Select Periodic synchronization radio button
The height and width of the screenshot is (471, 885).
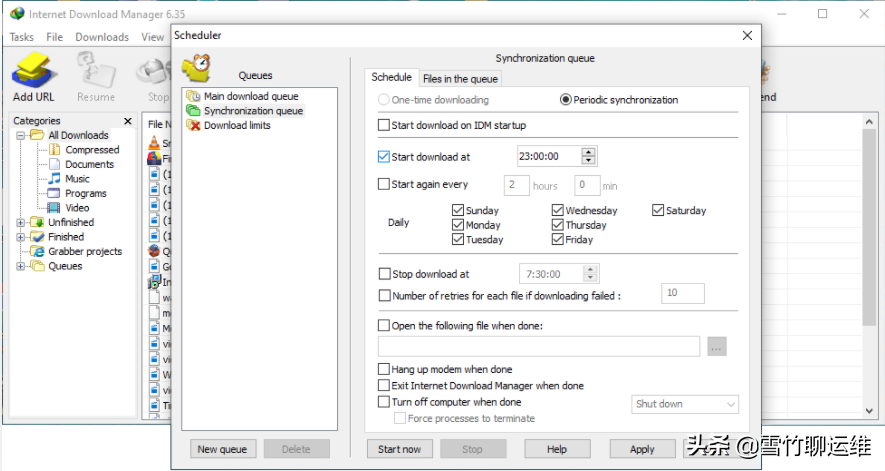(x=566, y=100)
